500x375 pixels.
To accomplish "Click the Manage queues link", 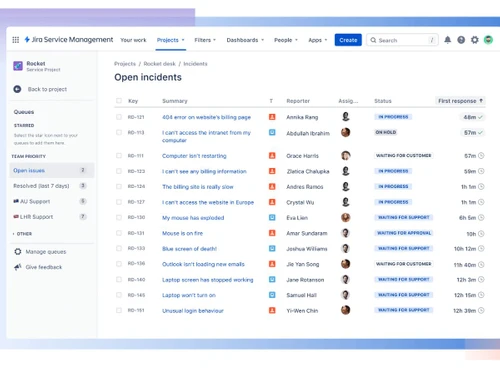I will tap(46, 252).
